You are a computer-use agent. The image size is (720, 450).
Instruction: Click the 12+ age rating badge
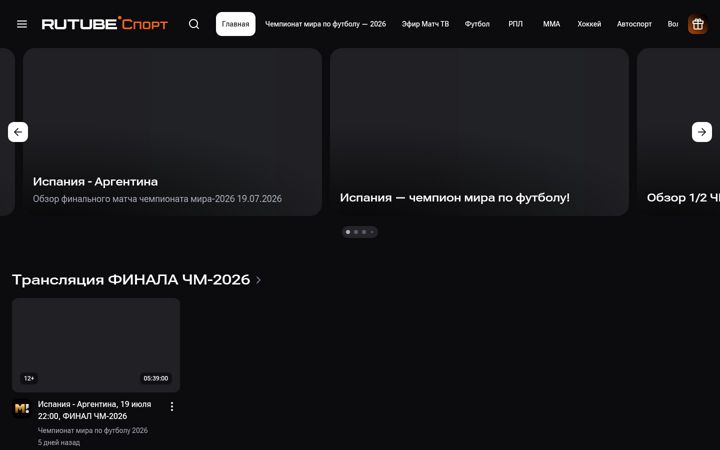[x=29, y=378]
